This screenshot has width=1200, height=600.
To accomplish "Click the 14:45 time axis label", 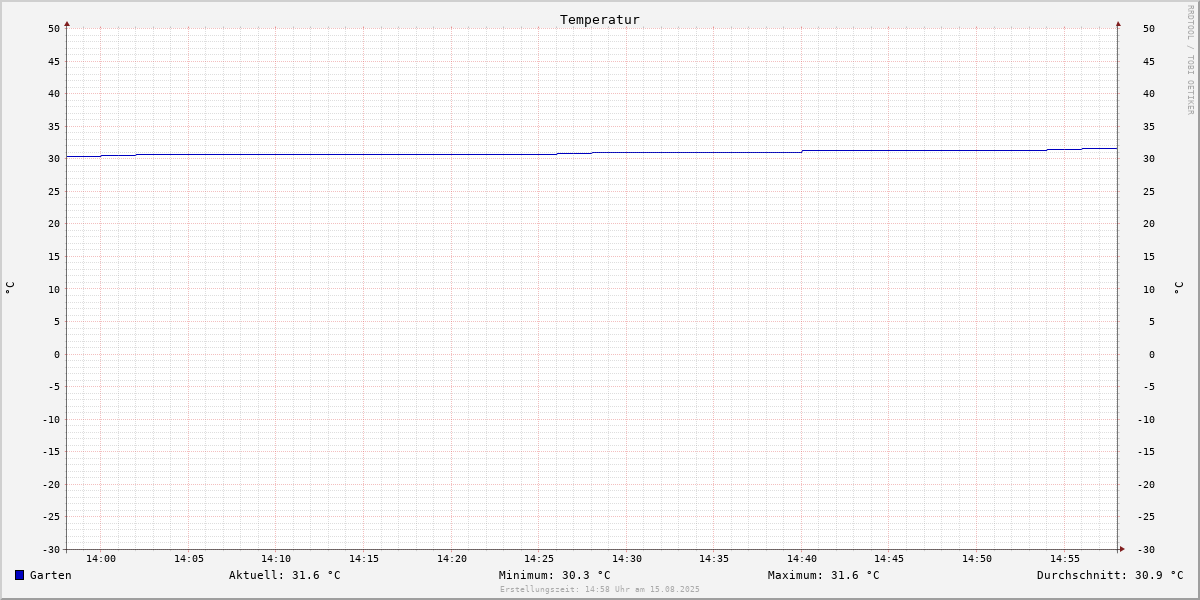I will click(889, 559).
